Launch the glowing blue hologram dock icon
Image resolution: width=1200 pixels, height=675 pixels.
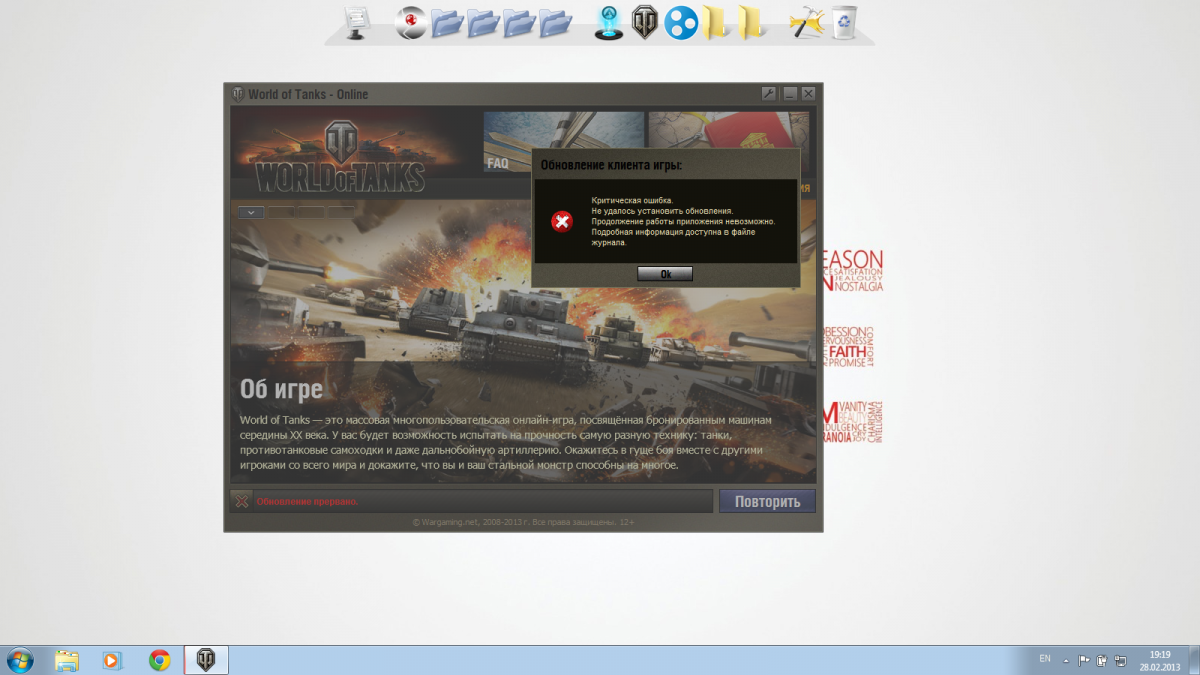pos(609,21)
